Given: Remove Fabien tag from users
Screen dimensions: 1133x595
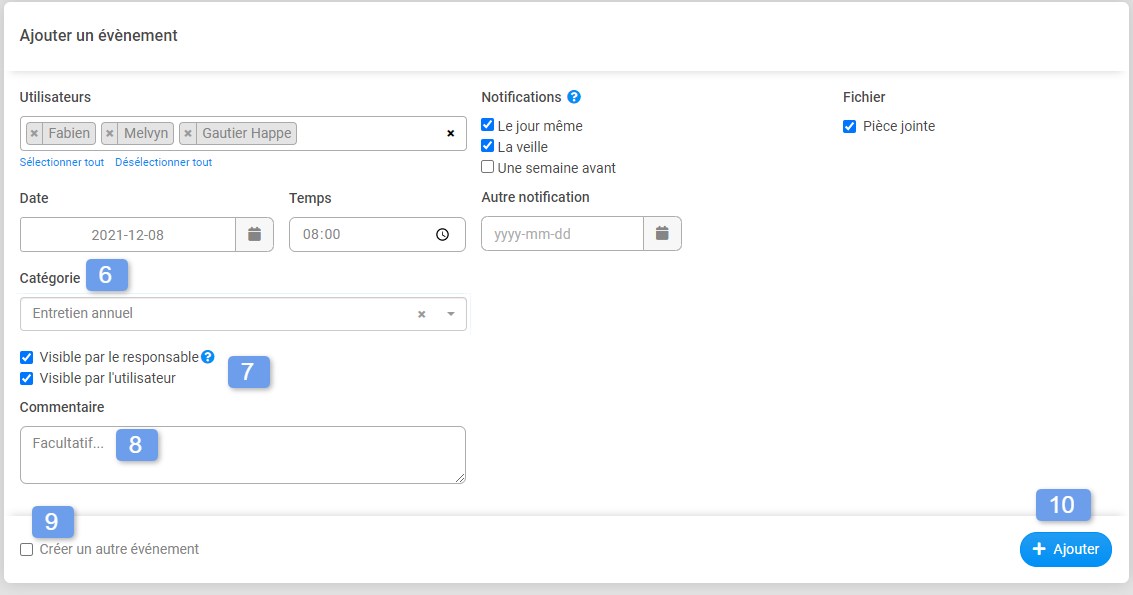Looking at the screenshot, I should coord(34,133).
